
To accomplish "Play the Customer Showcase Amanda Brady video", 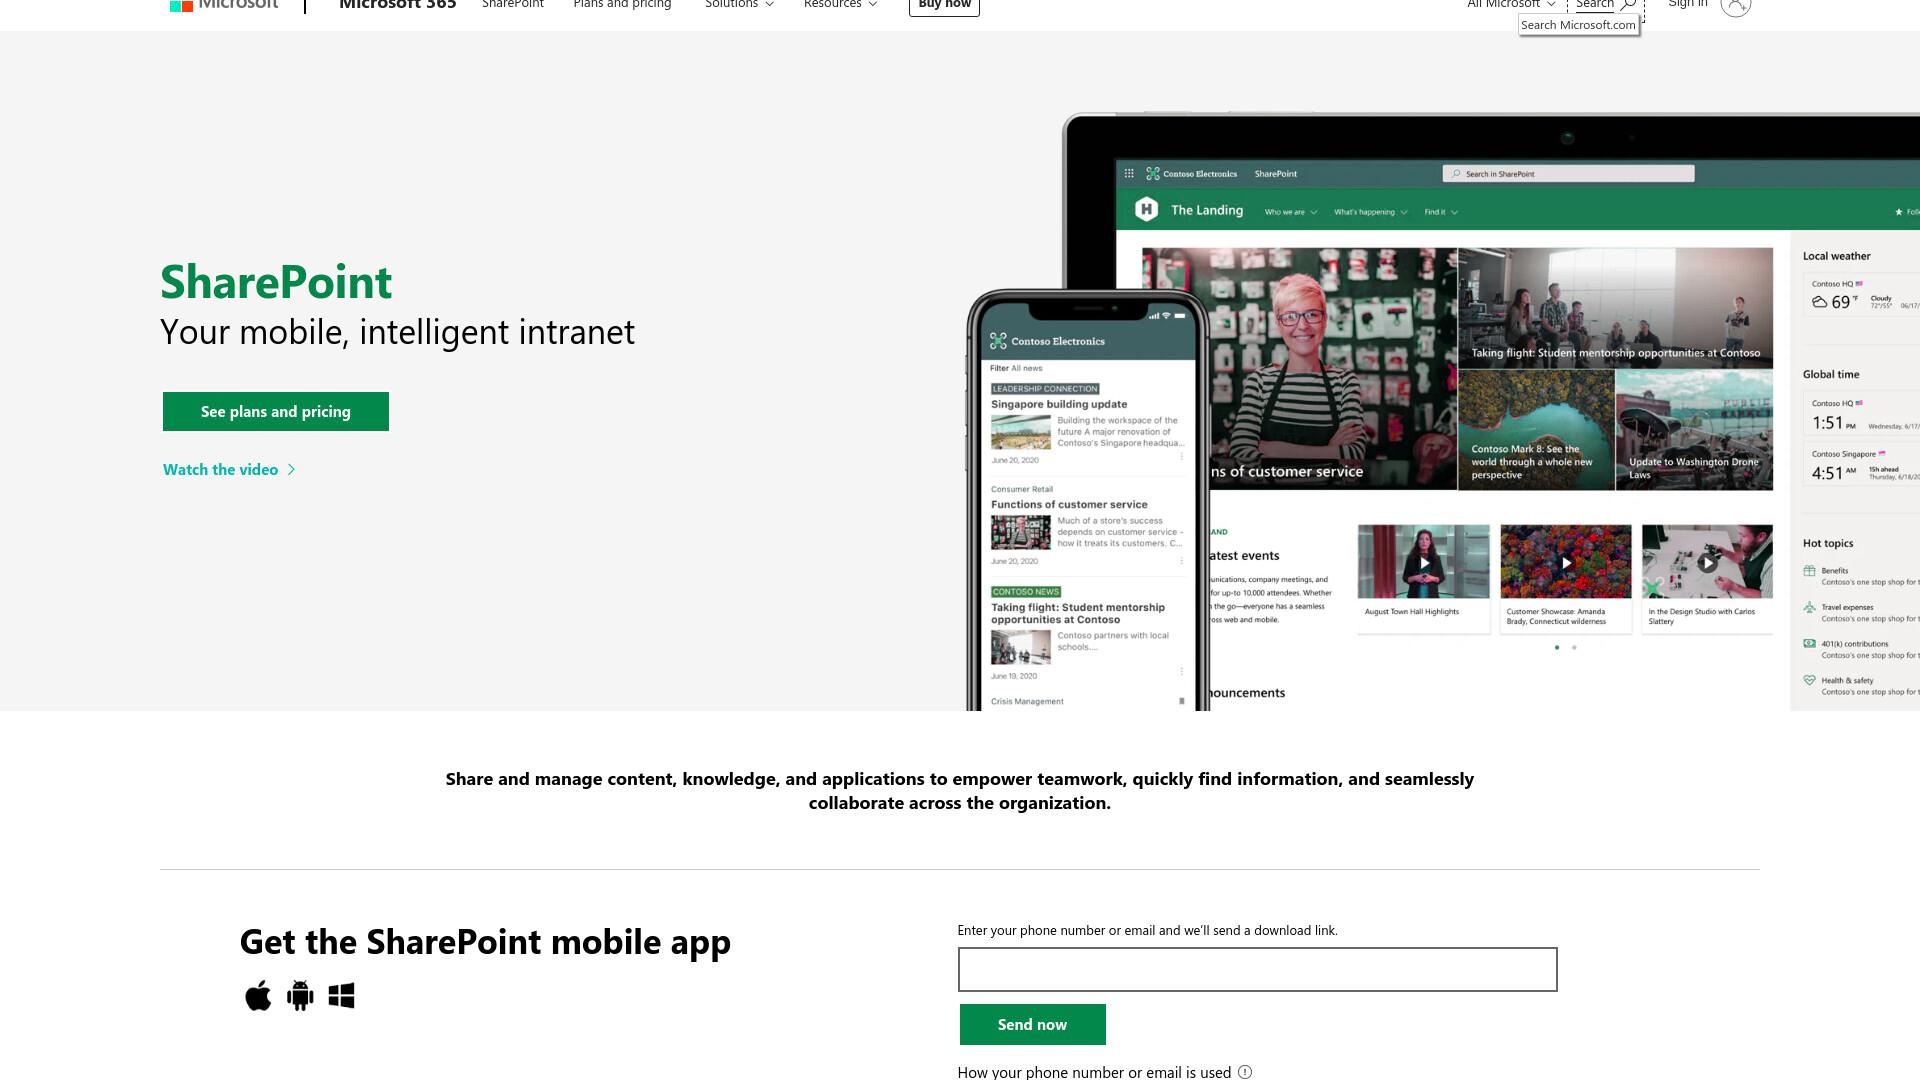I will (1566, 563).
